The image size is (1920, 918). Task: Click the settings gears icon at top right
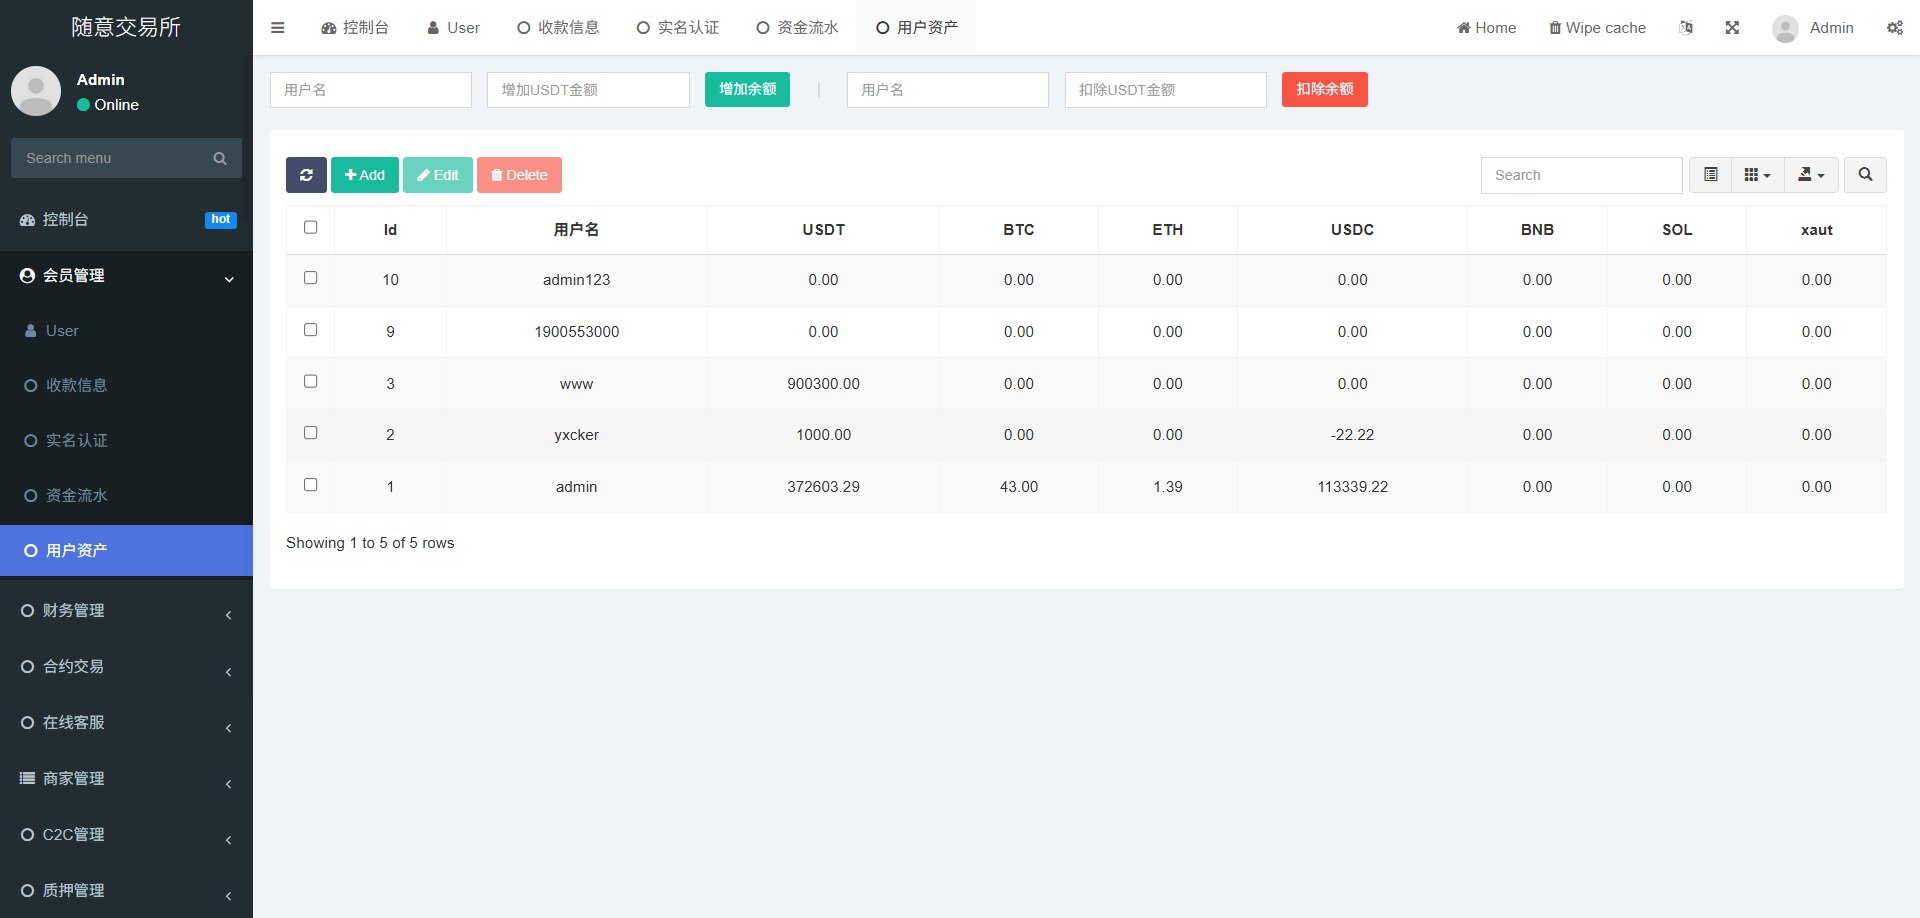click(x=1894, y=28)
